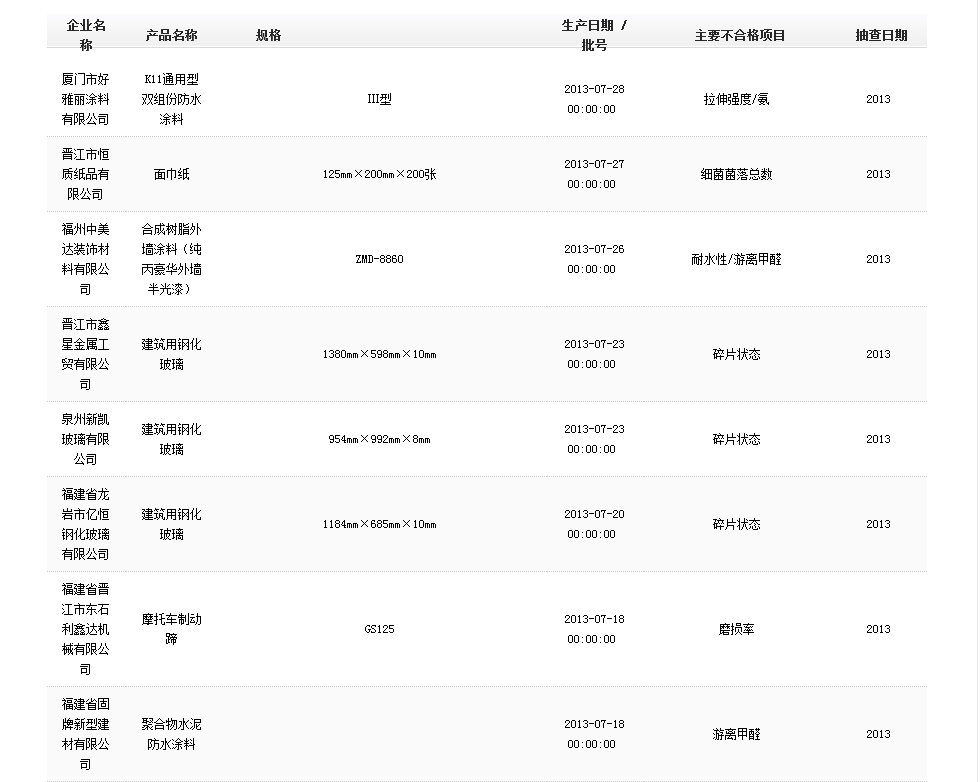Click 2013-07-23 date in 晋江市鑫星 row

pyautogui.click(x=594, y=344)
